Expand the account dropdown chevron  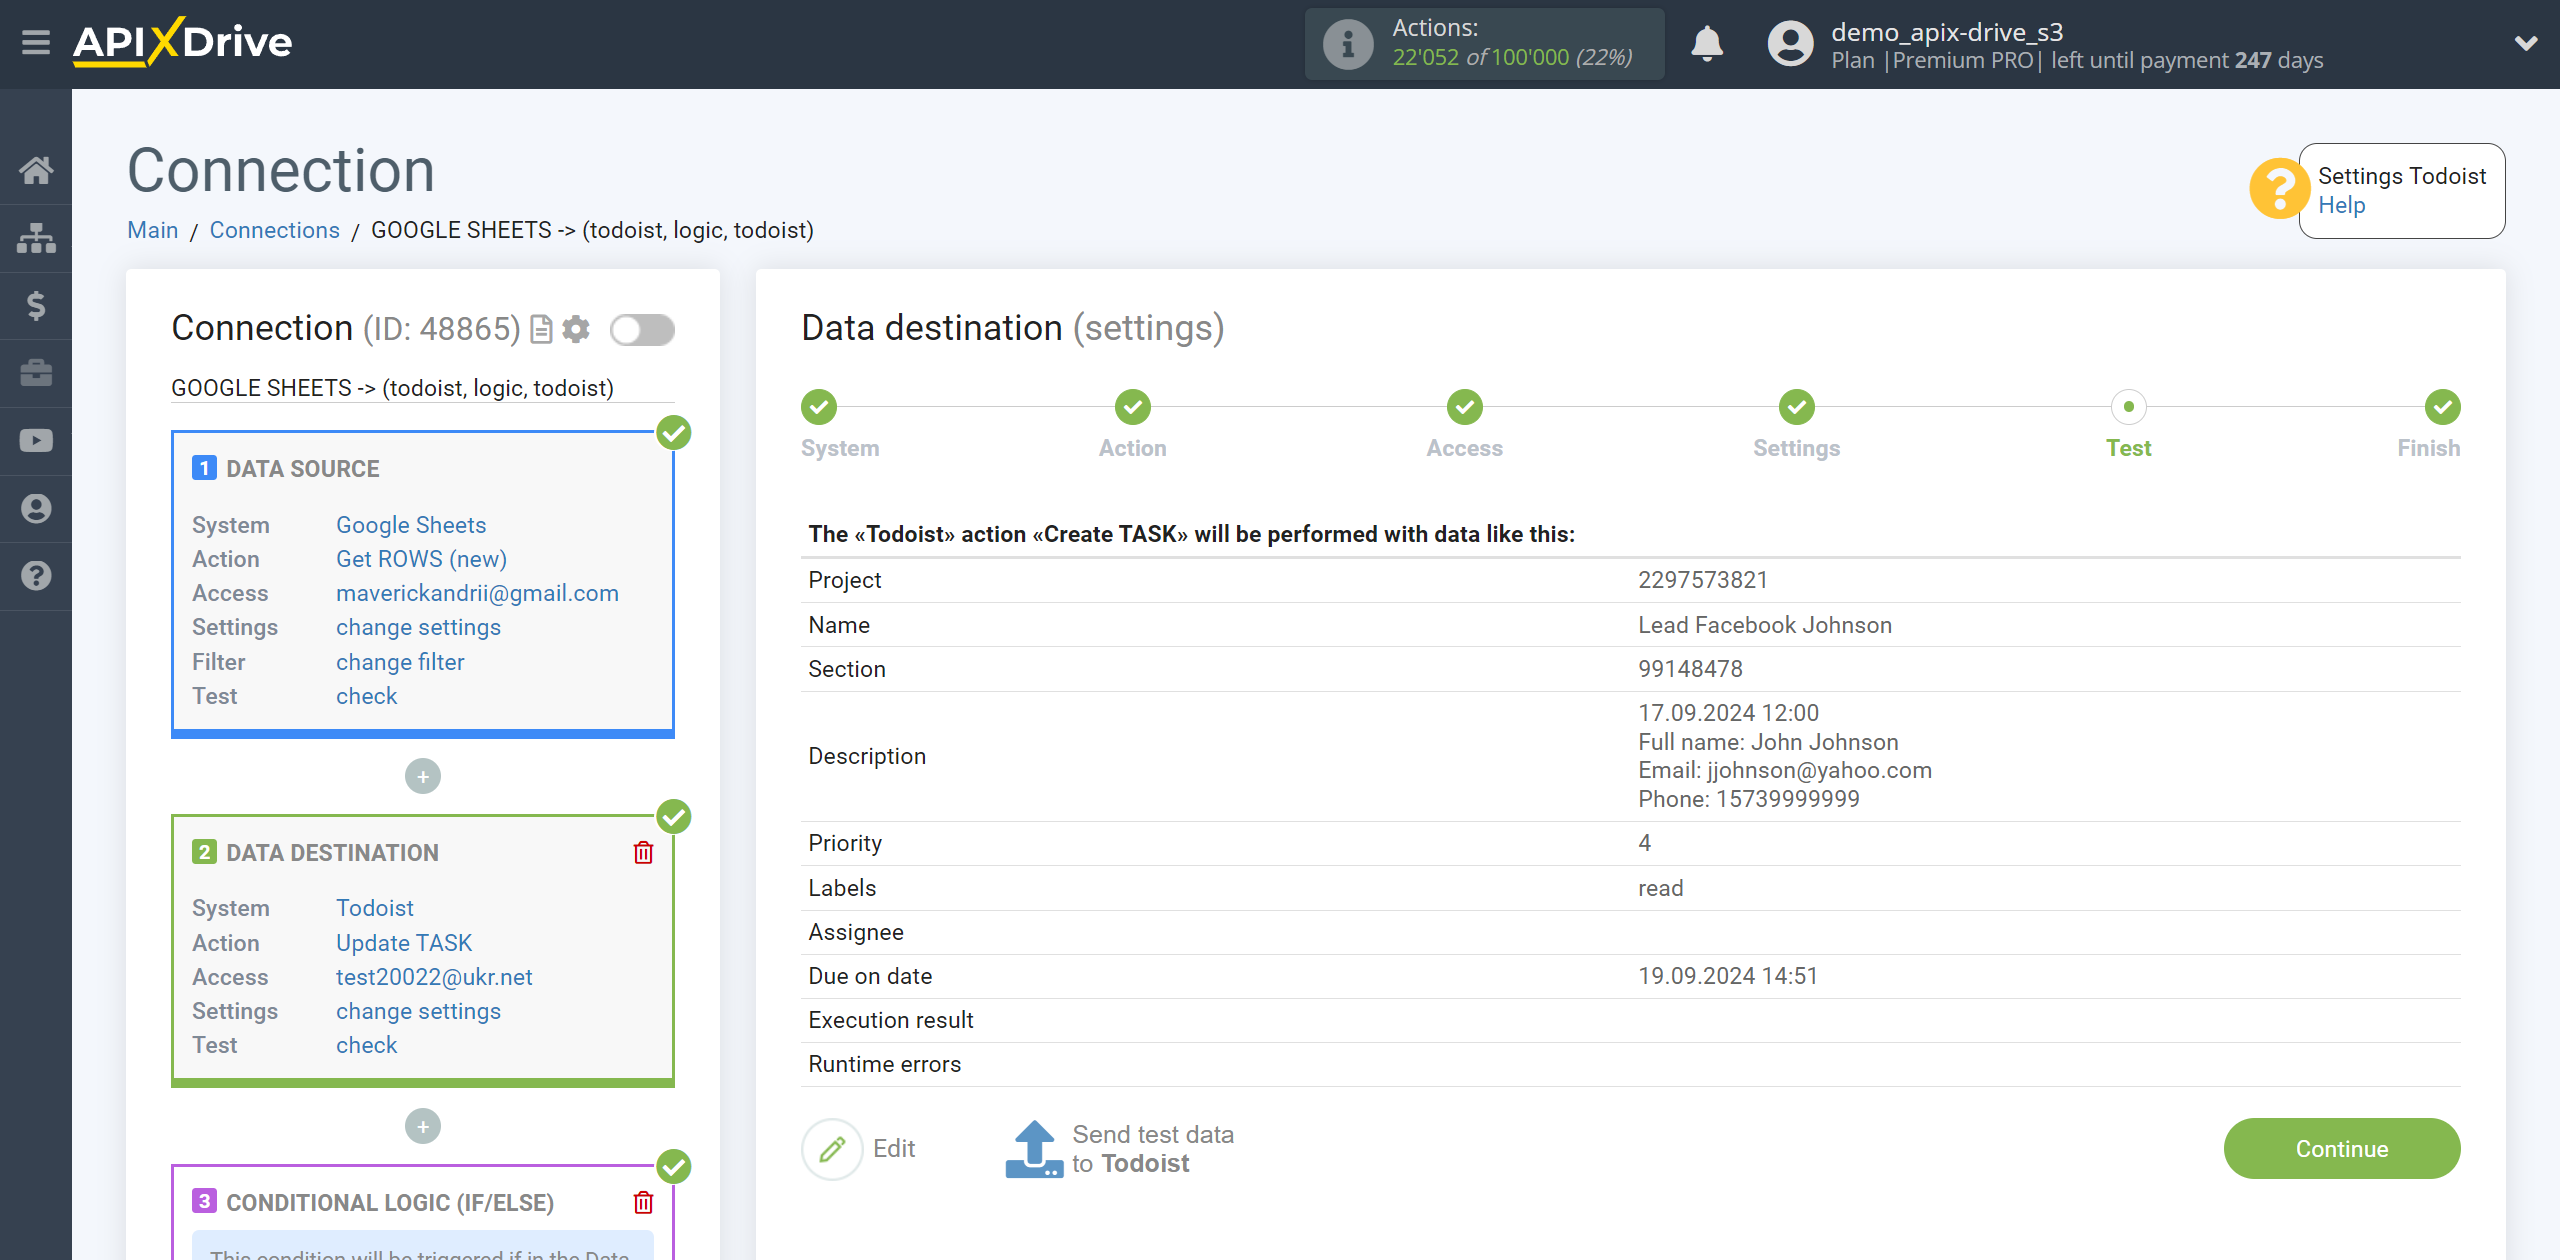(2526, 44)
